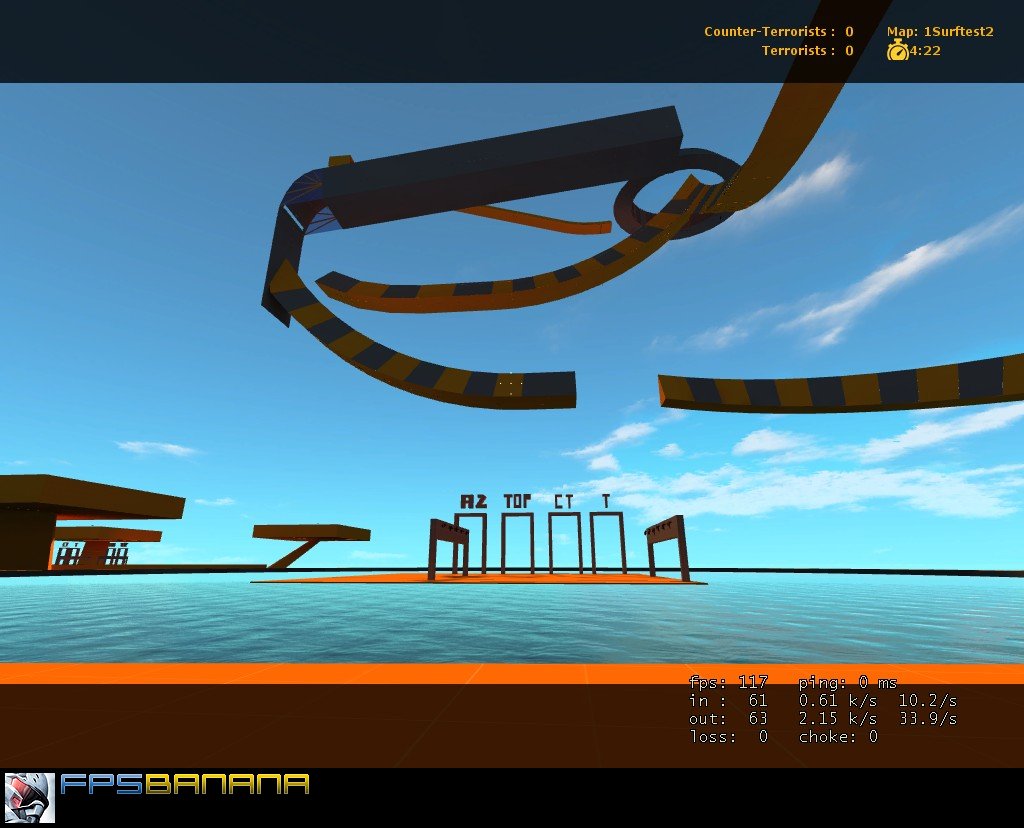Click the "in : 61" netgraph value
1024x828 pixels.
coord(728,701)
